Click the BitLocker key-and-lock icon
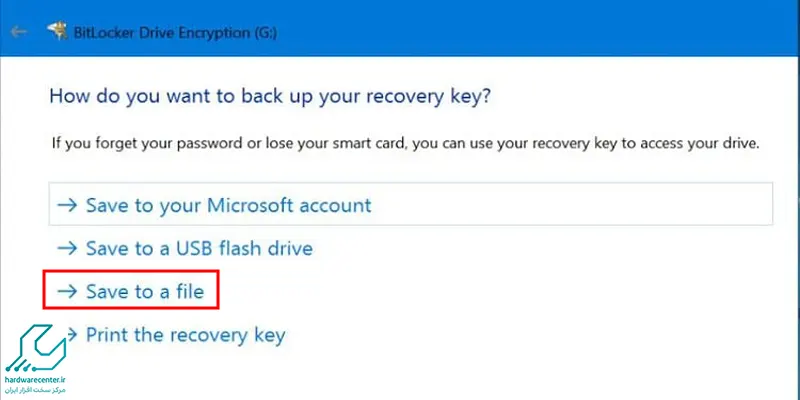This screenshot has width=800, height=400. coord(57,31)
